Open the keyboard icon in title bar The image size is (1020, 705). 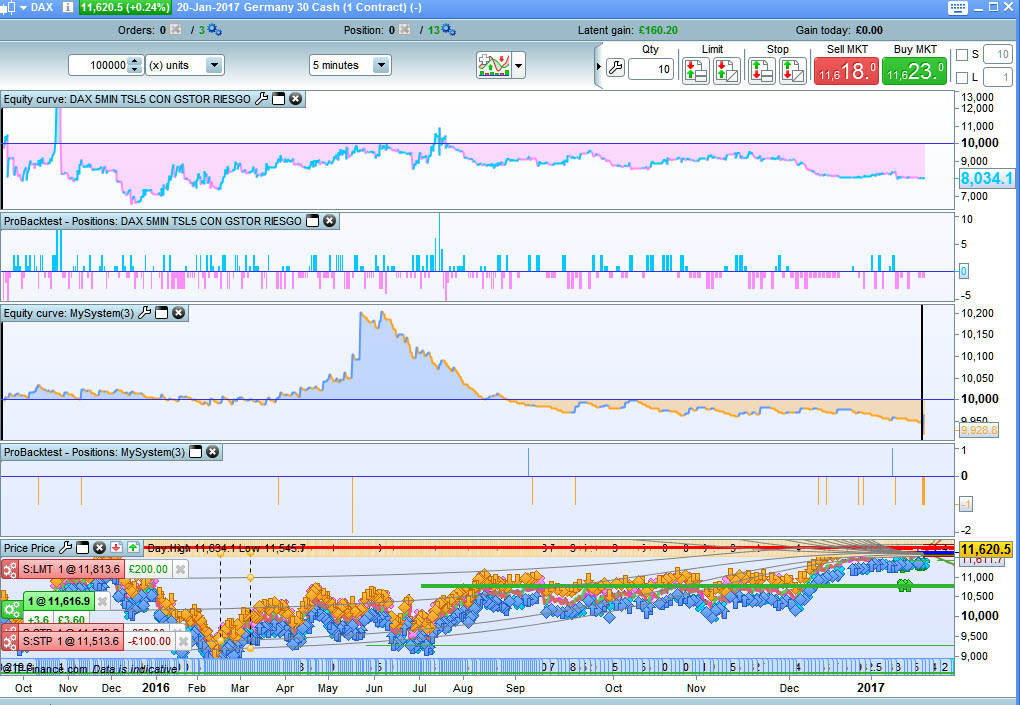pos(956,8)
